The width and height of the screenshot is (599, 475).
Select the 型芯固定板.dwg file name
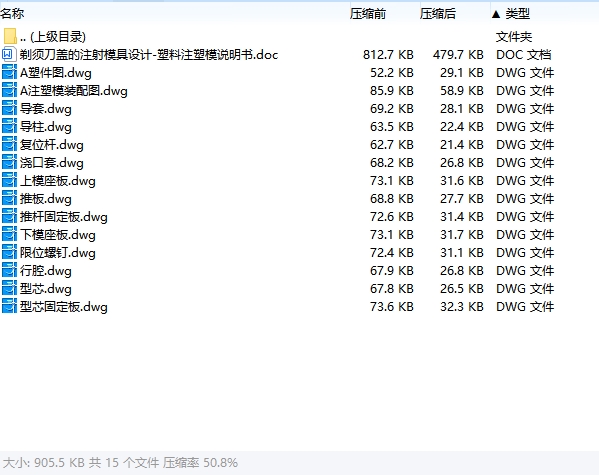click(64, 307)
